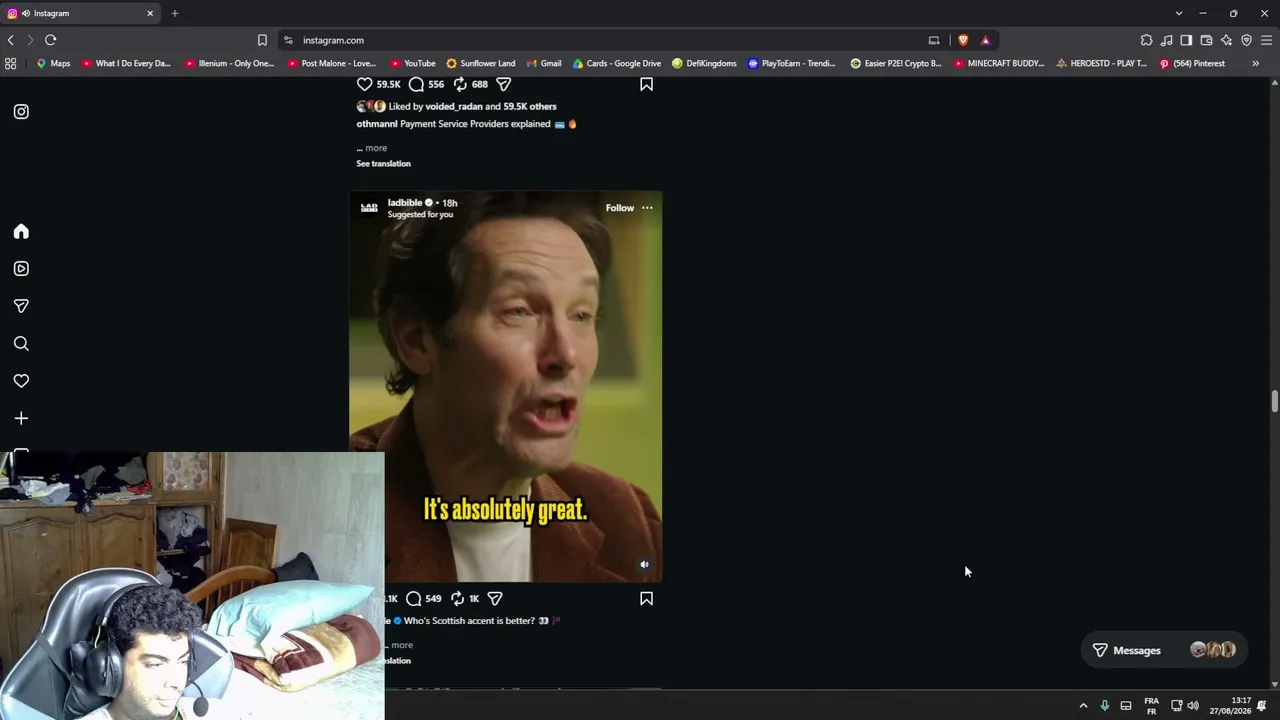Viewport: 1280px width, 720px height.
Task: Open Brave VPN from the toolbar
Action: point(1246,40)
